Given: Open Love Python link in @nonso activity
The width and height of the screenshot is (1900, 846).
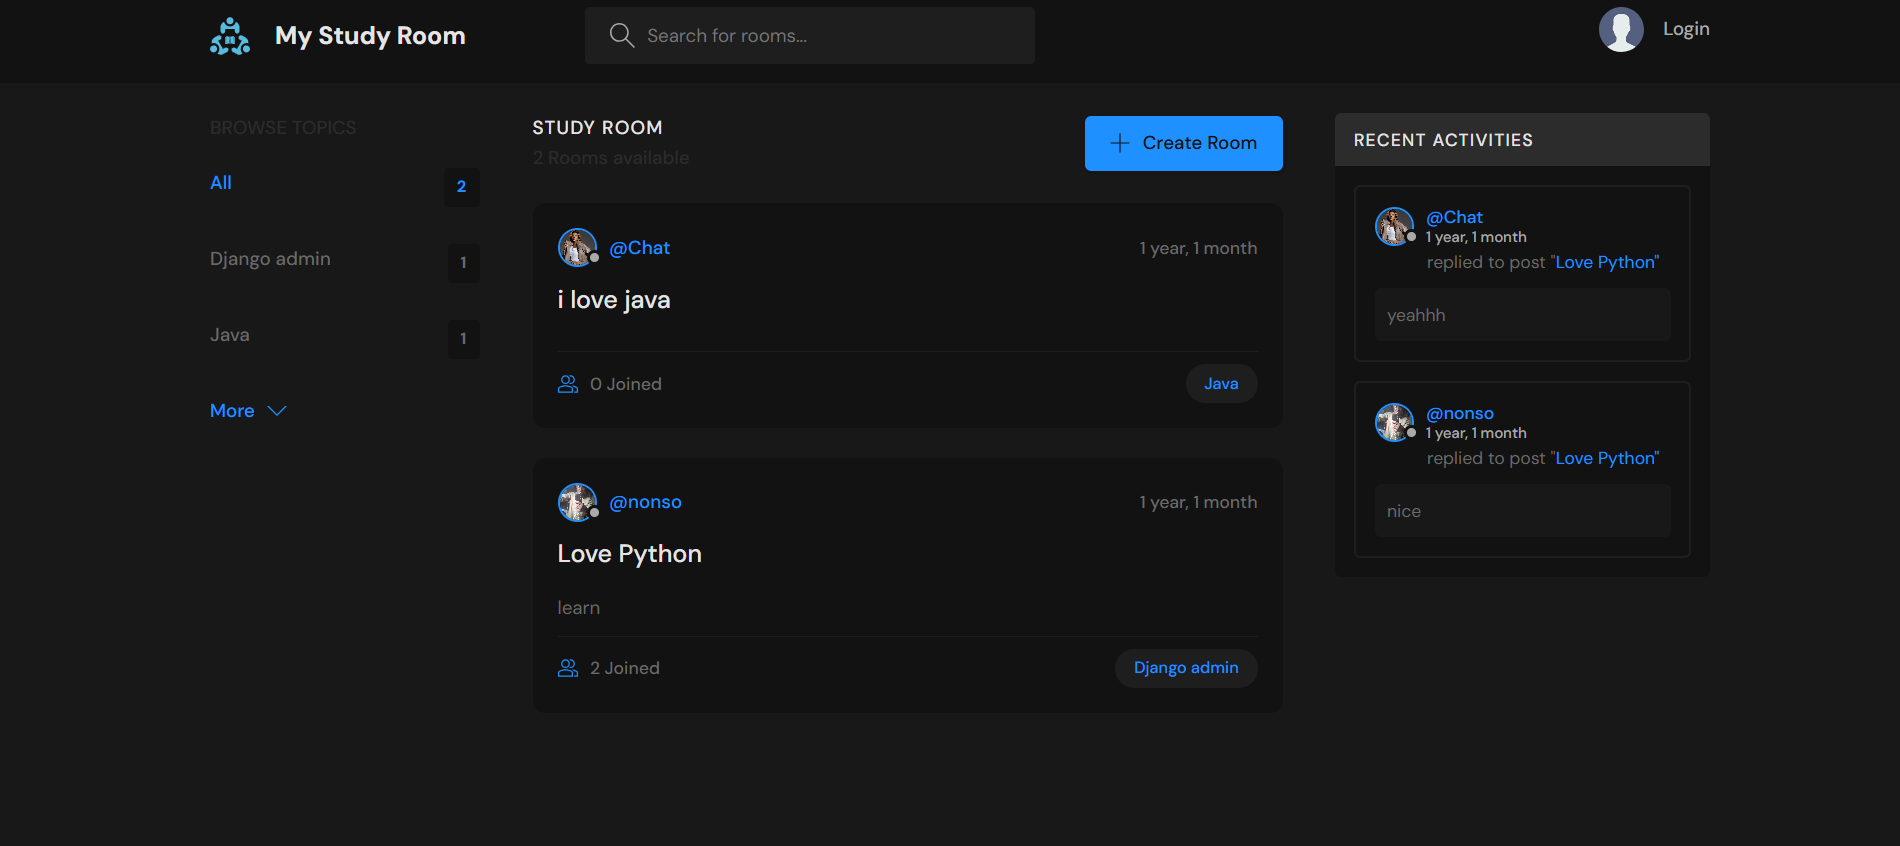Looking at the screenshot, I should click(1605, 458).
